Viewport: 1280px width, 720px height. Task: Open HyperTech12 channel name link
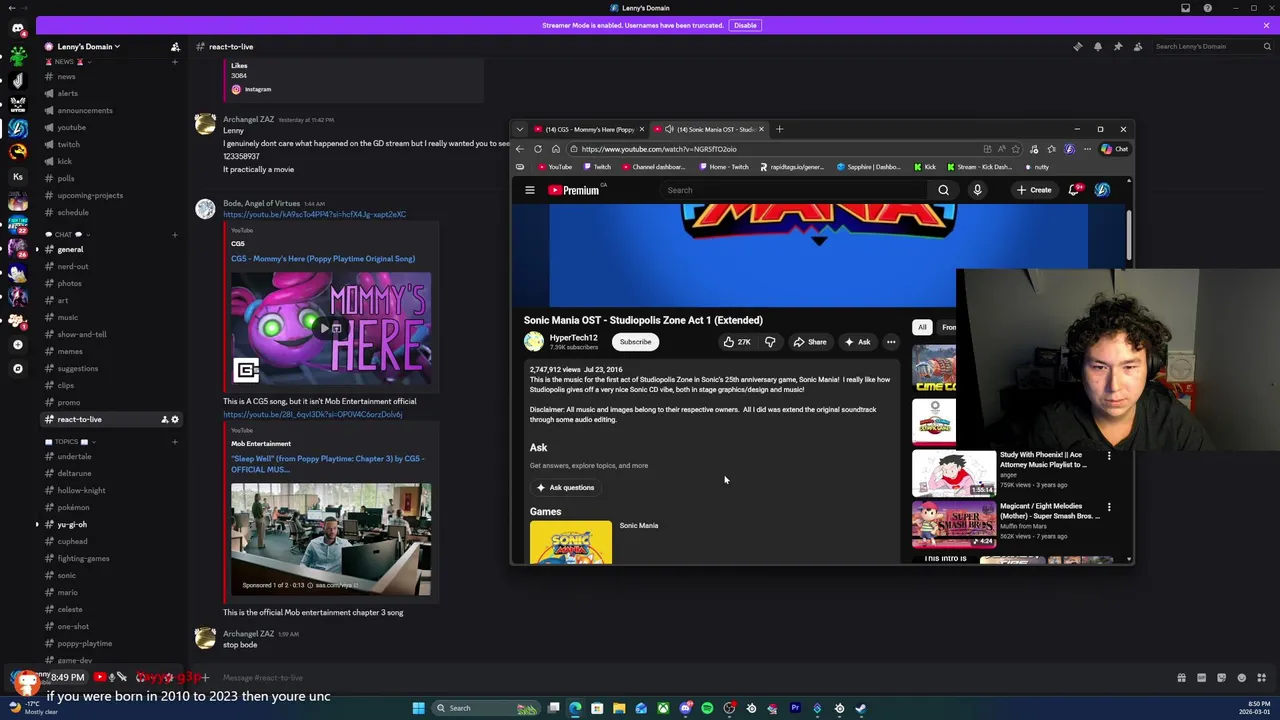tap(573, 338)
